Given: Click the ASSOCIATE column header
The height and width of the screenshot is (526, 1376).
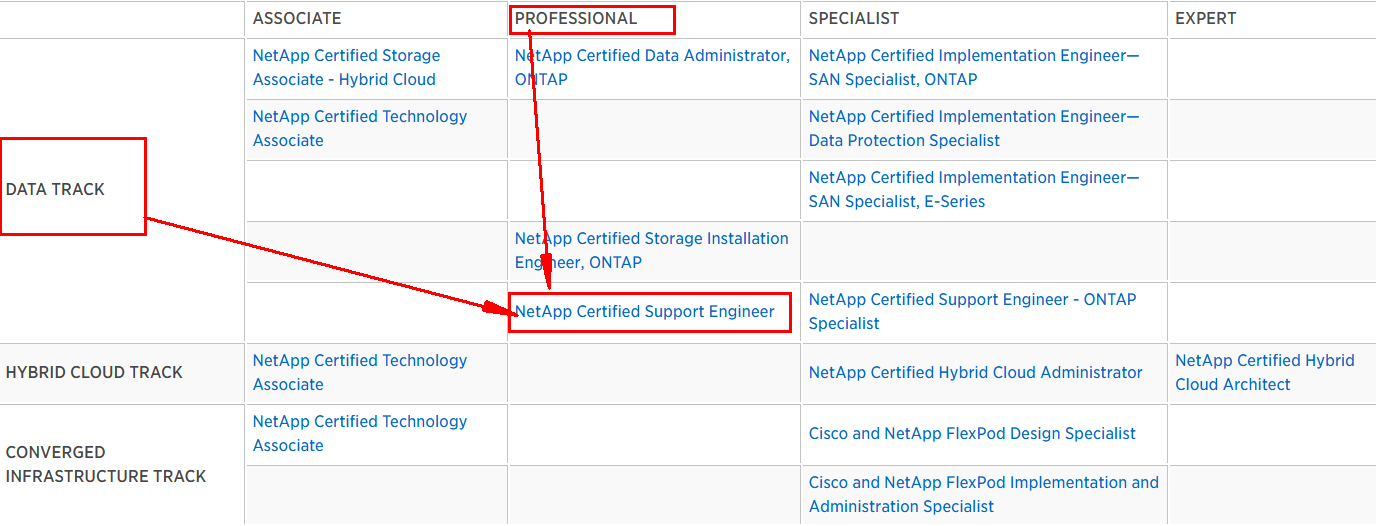Looking at the screenshot, I should click(x=297, y=19).
